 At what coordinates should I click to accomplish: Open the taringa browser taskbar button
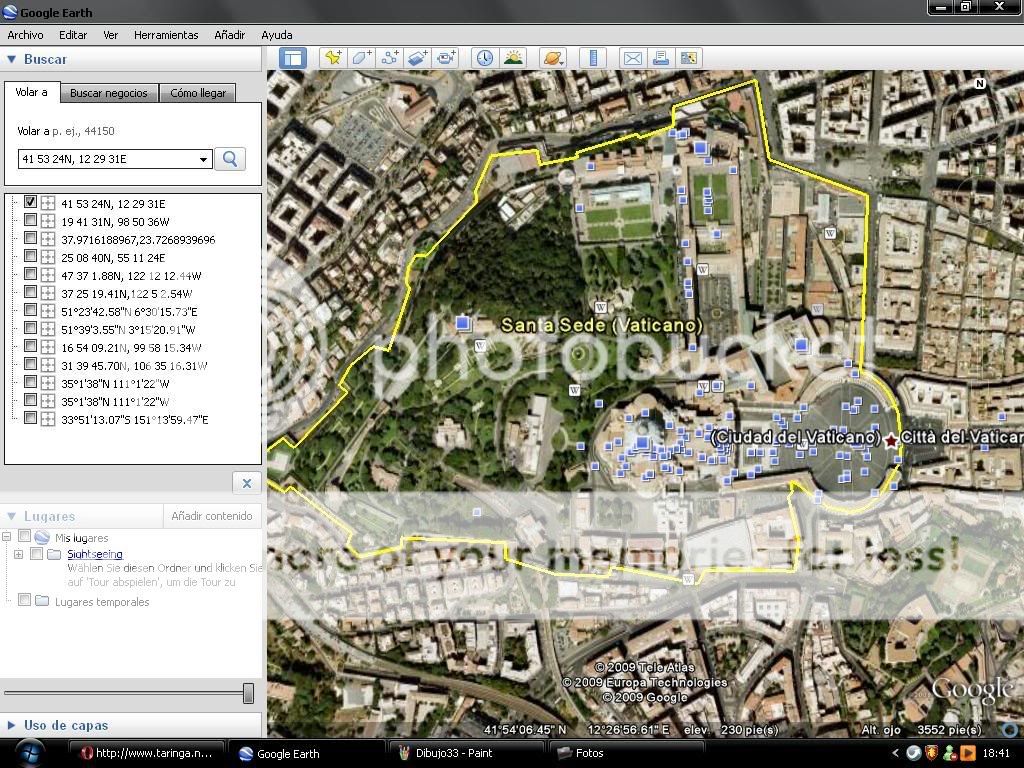147,753
